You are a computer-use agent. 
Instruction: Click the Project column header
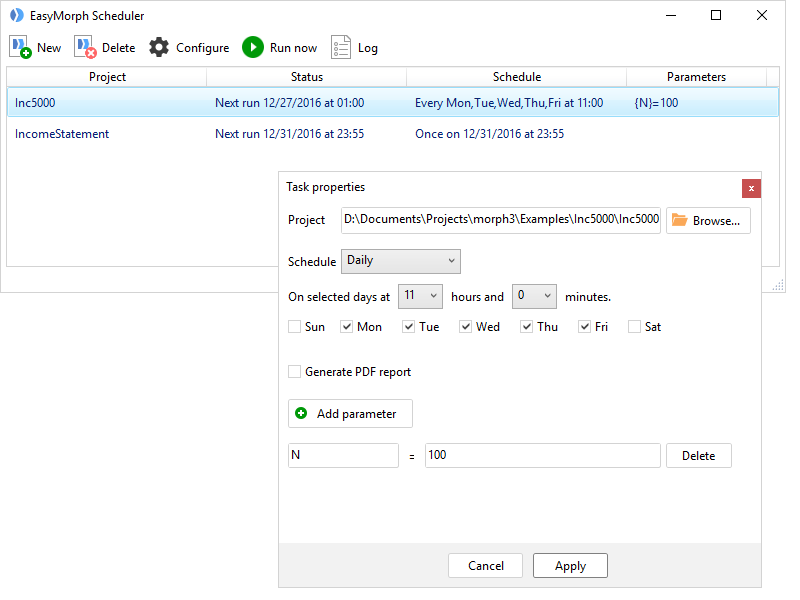coord(107,77)
